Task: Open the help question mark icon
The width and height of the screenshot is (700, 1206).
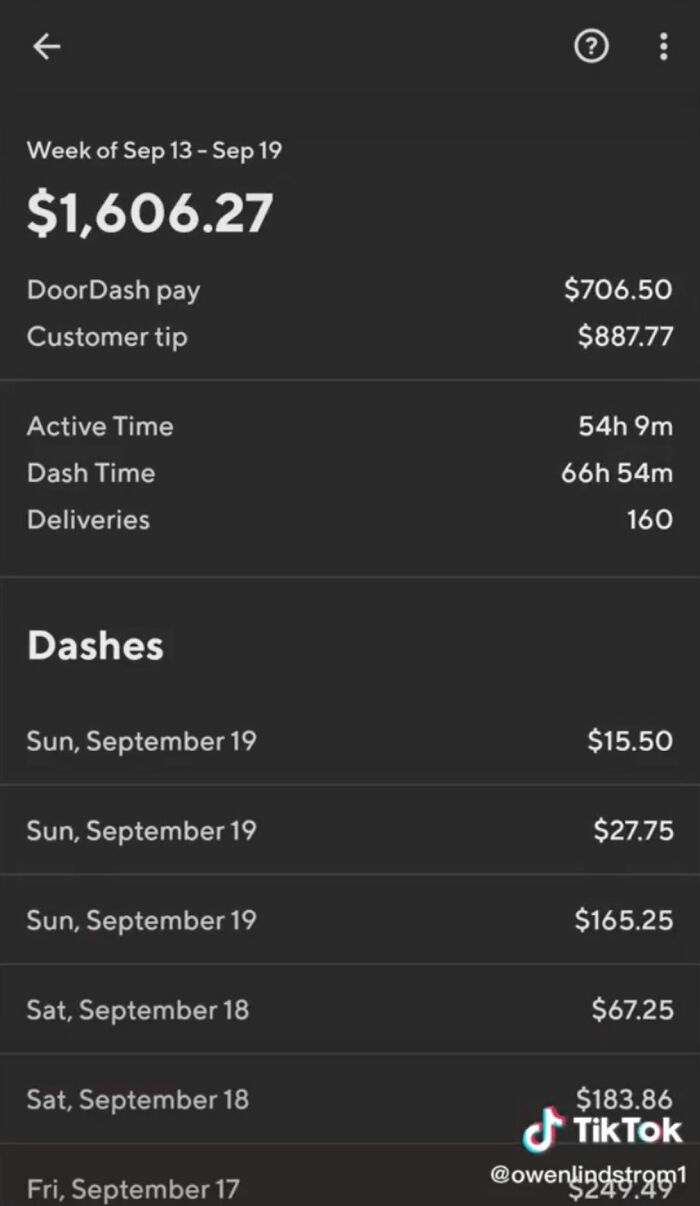Action: (x=591, y=46)
